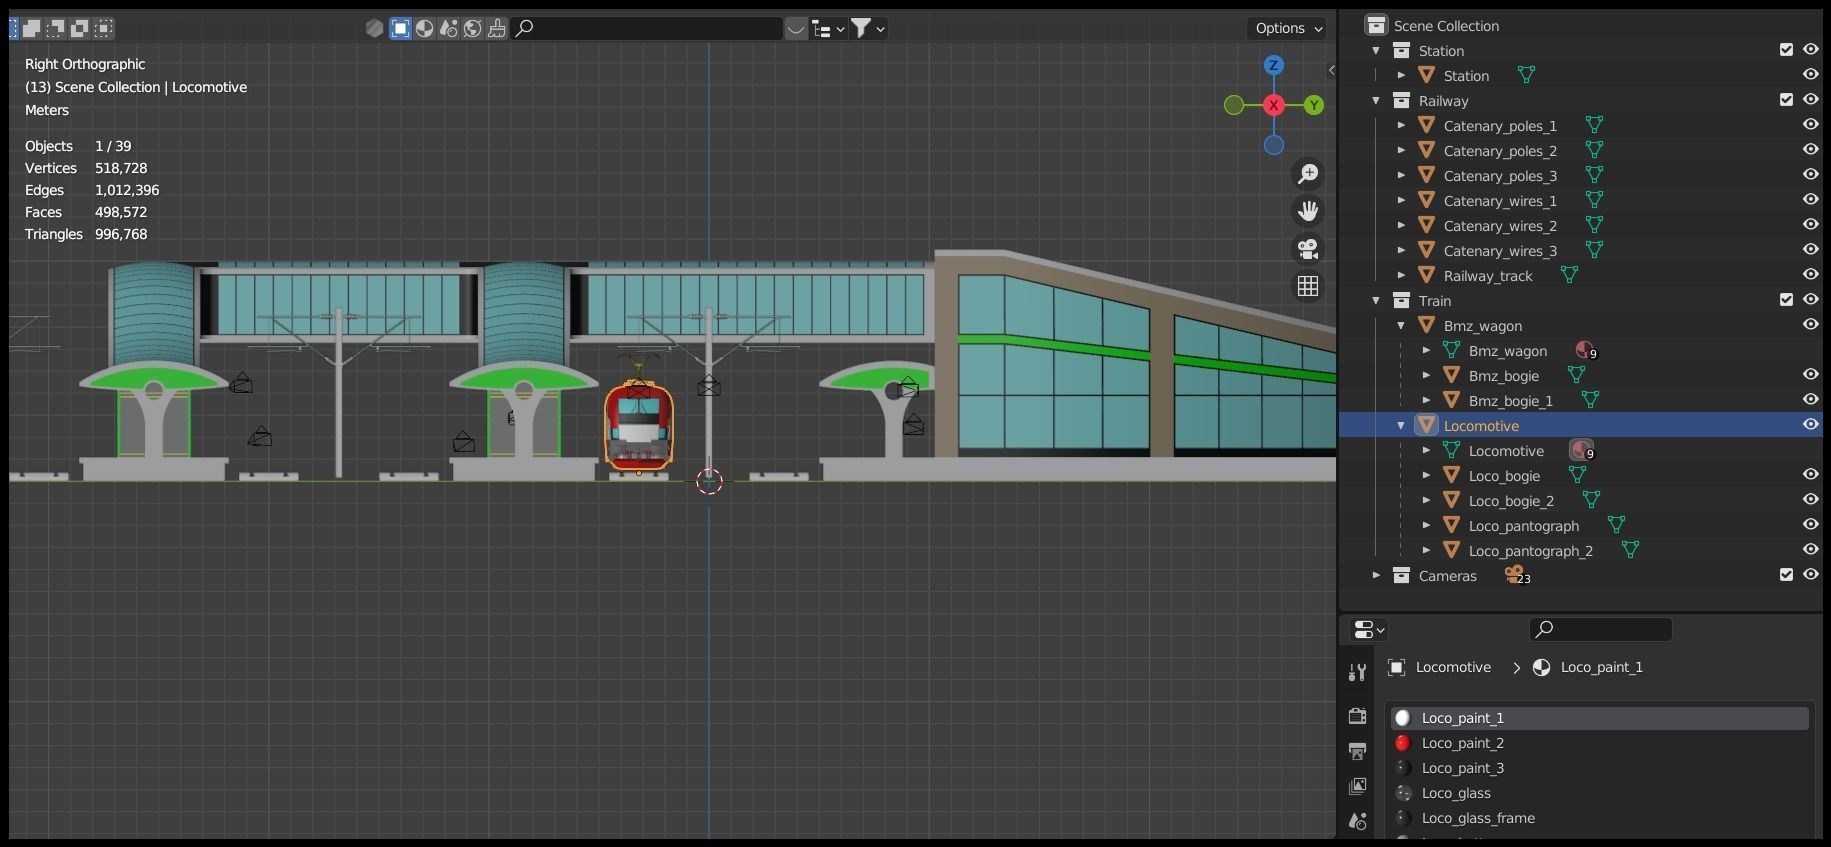1831x847 pixels.
Task: Open the Tool properties tab (wrench icon)
Action: pyautogui.click(x=1357, y=673)
